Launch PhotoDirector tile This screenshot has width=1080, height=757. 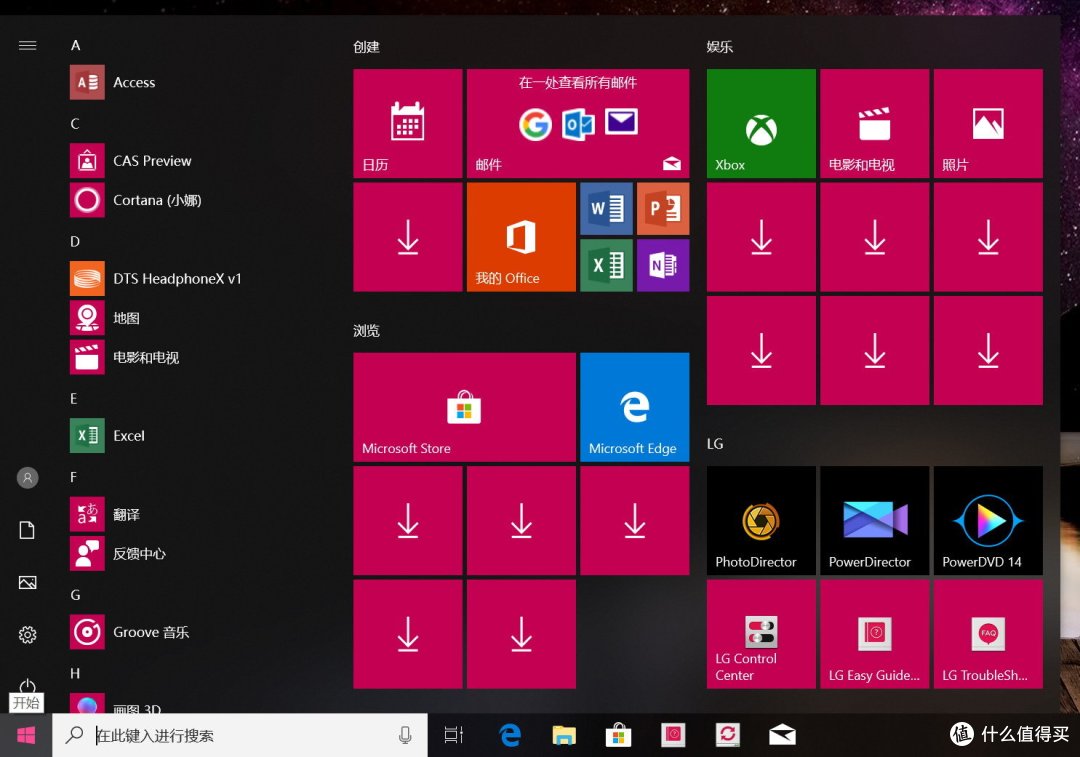[x=761, y=521]
